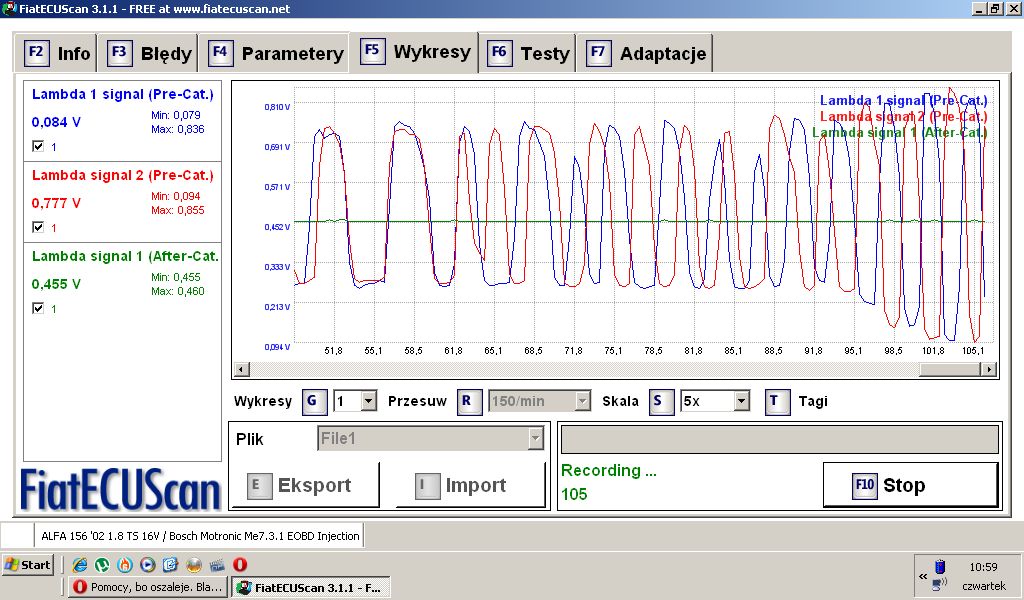
Task: Launch Windows Media Player from quick launch
Action: [x=147, y=565]
